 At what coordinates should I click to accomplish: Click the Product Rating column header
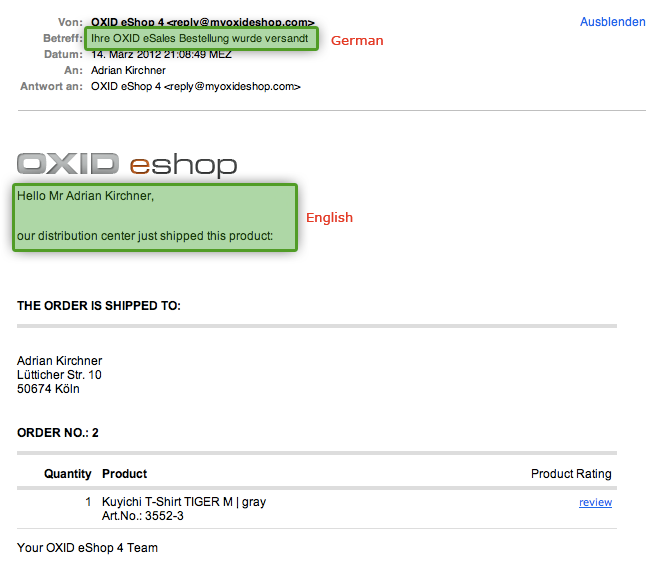click(x=571, y=474)
